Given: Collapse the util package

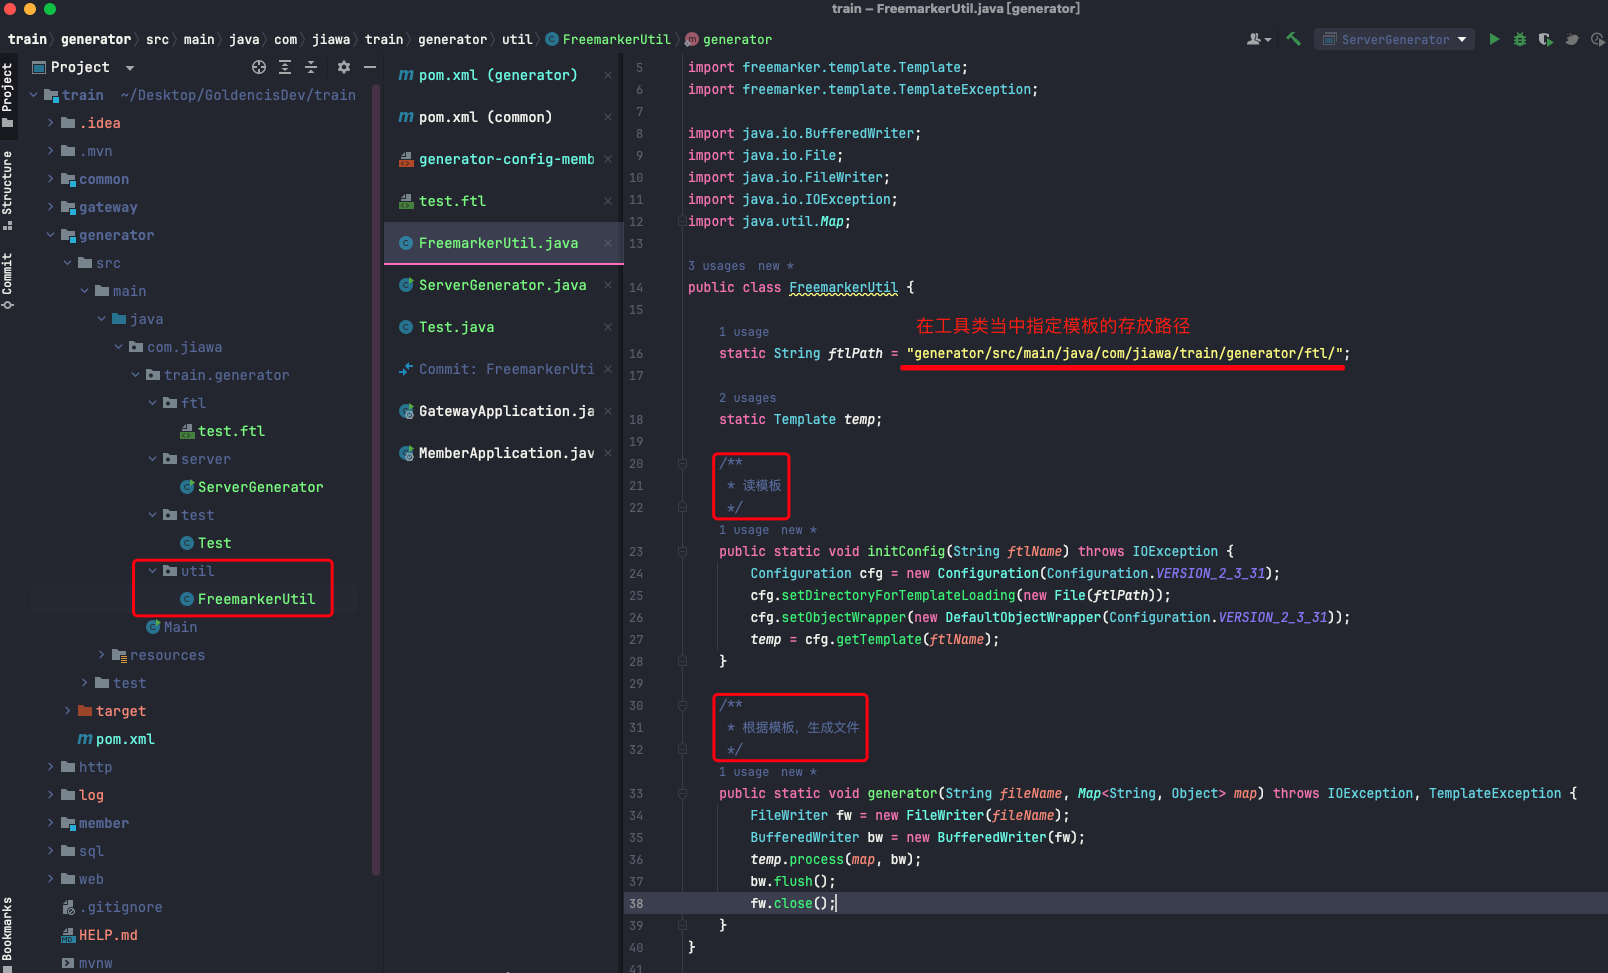Looking at the screenshot, I should (x=152, y=571).
